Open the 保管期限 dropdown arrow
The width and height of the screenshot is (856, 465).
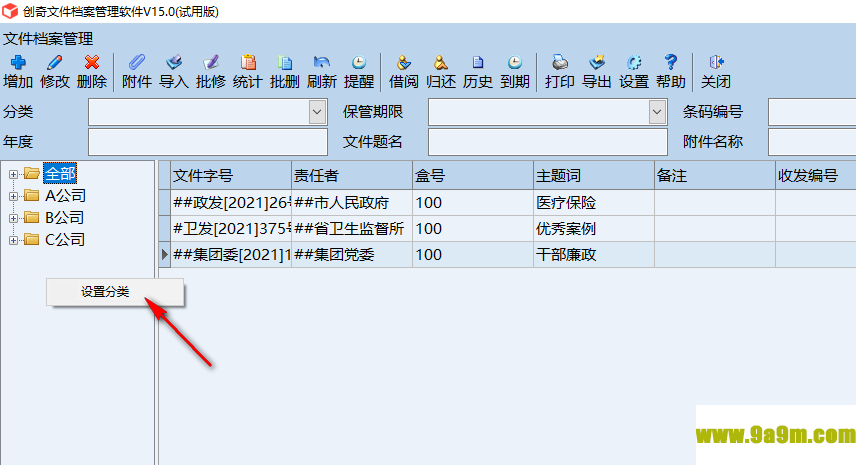(x=657, y=112)
